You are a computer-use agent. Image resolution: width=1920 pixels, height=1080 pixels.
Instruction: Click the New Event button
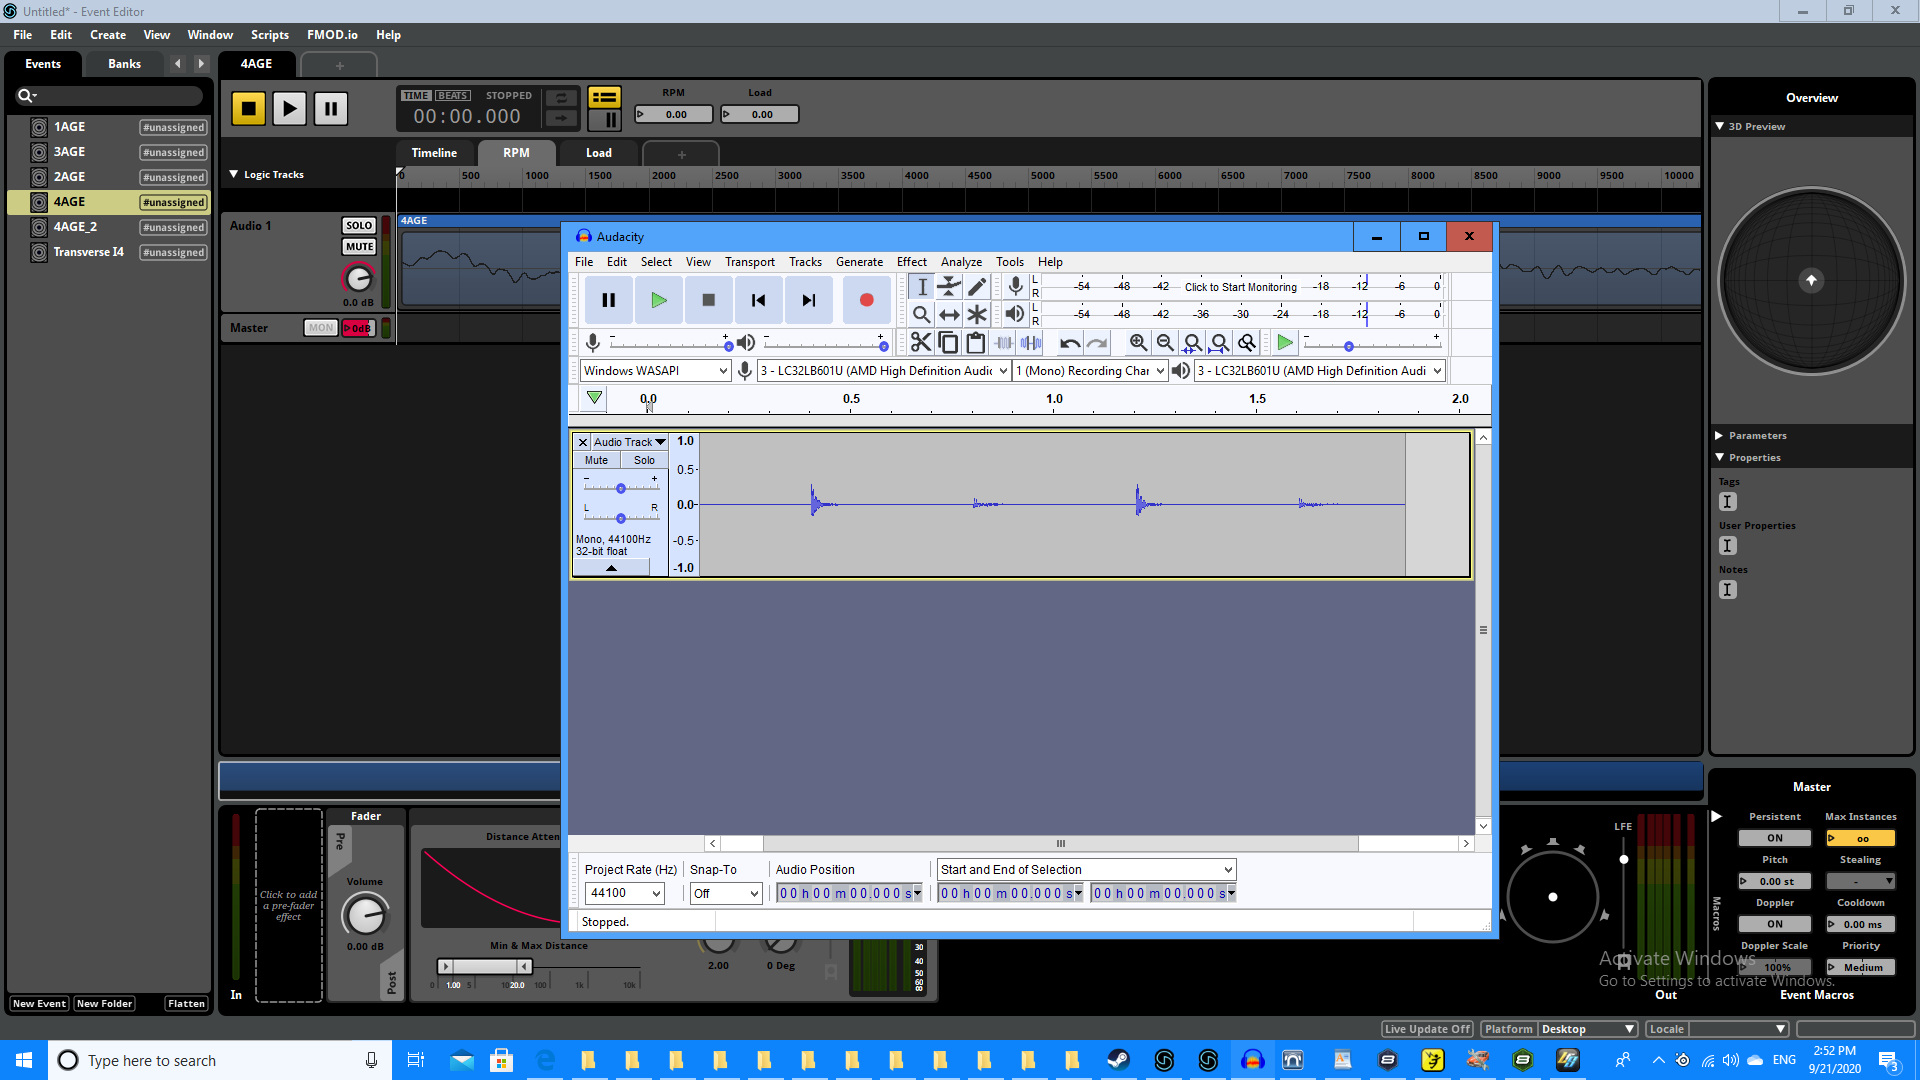coord(39,1004)
